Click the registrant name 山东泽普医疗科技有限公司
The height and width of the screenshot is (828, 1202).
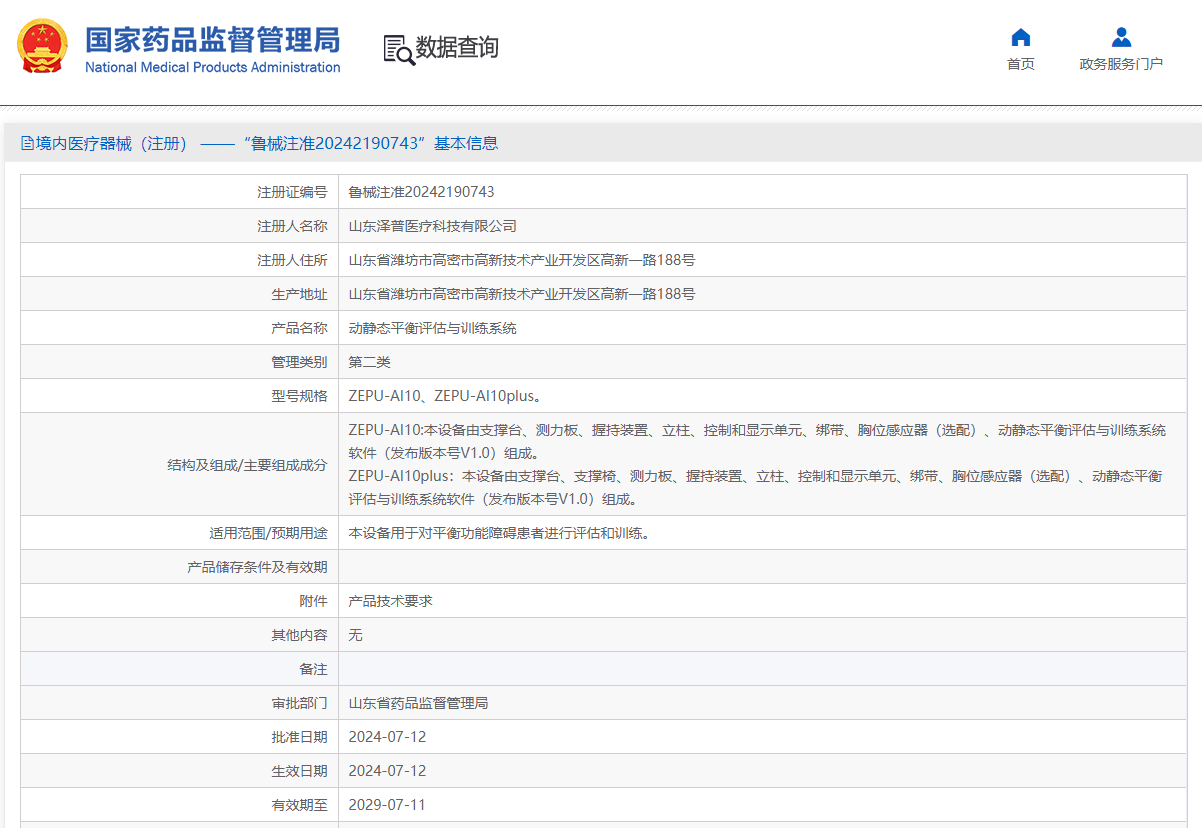point(432,226)
